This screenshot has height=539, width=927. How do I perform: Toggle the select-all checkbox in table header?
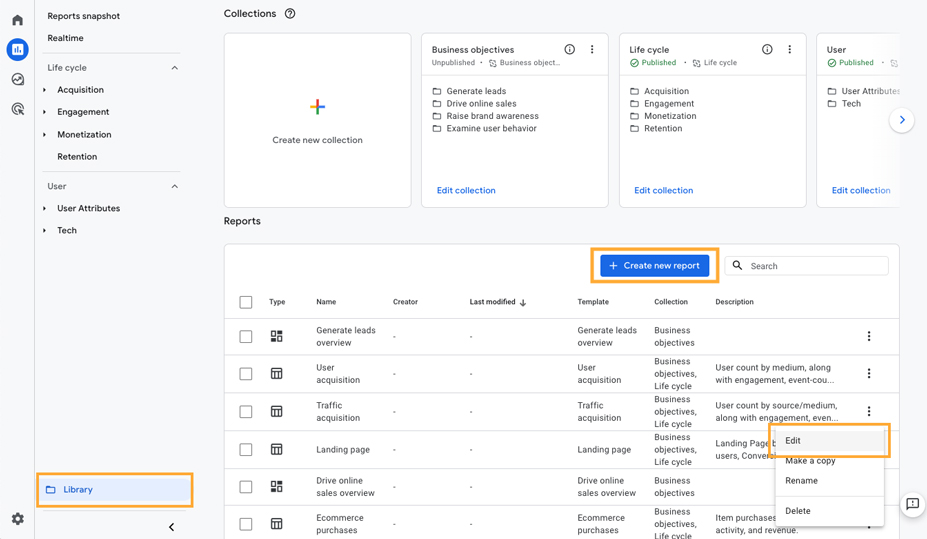pos(246,302)
